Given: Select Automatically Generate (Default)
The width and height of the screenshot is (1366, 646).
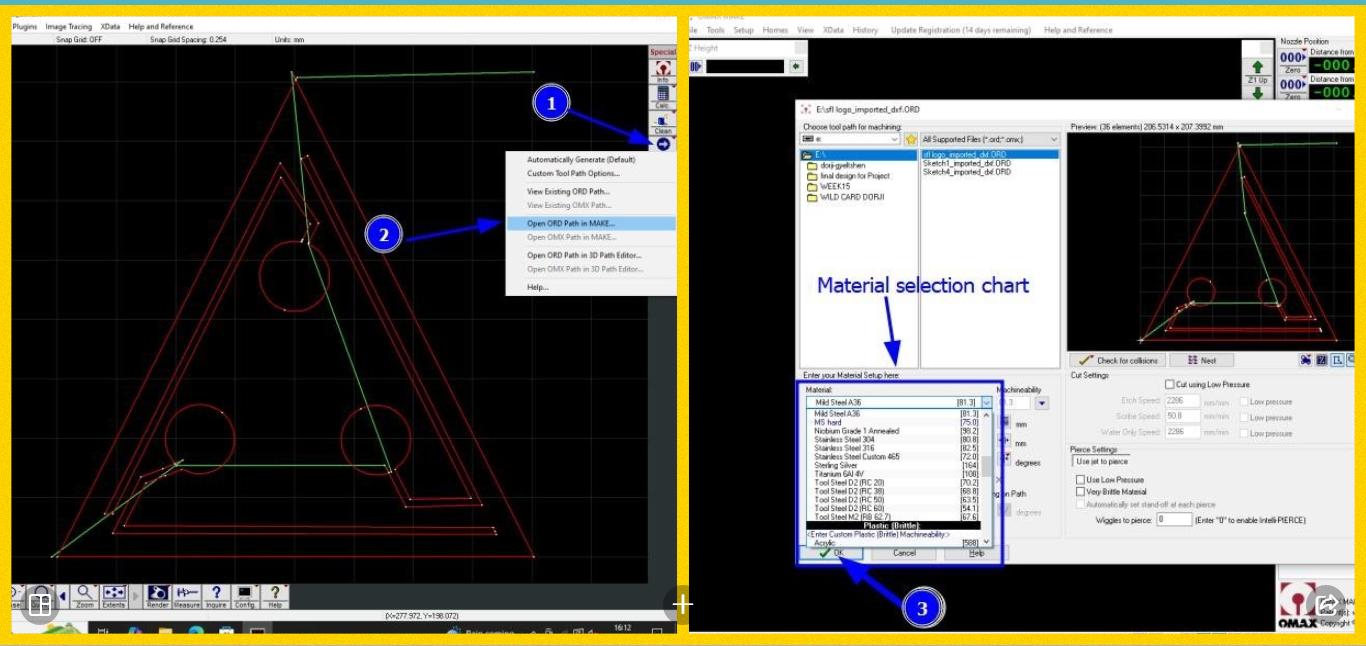Looking at the screenshot, I should (581, 160).
